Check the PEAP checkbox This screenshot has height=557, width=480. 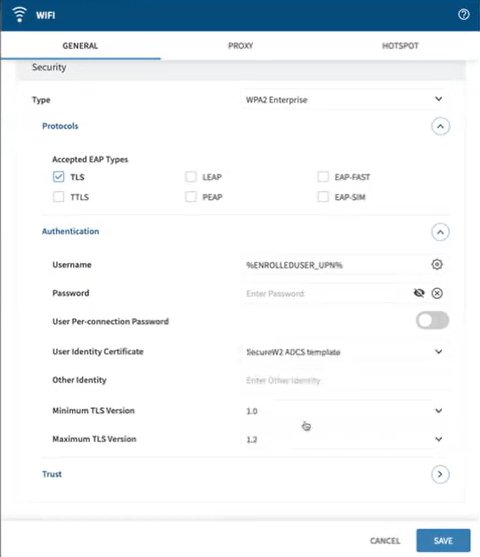tap(191, 196)
